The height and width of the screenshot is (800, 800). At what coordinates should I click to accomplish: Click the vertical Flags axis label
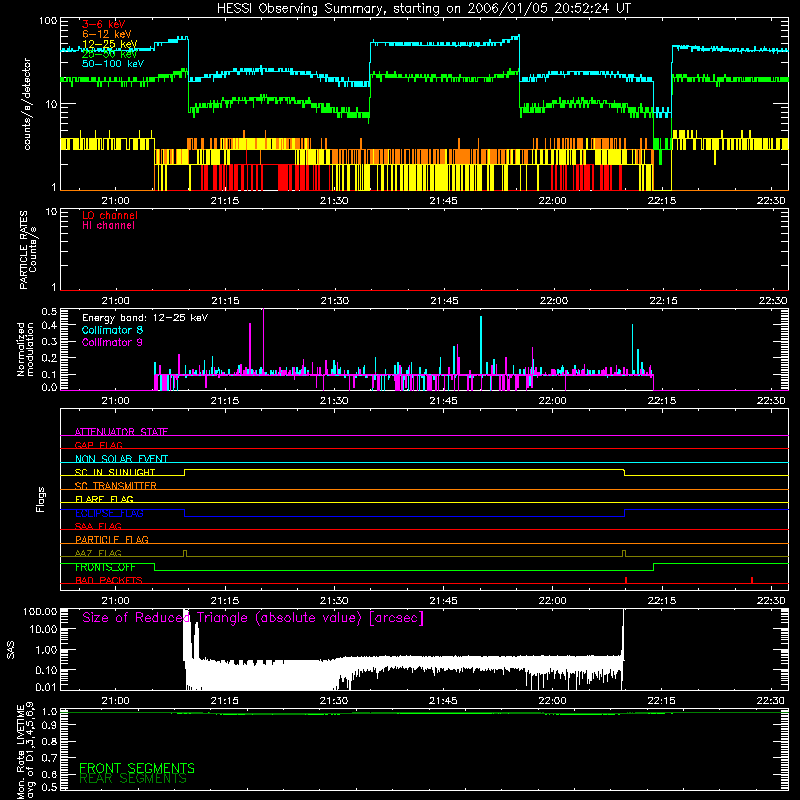point(40,499)
